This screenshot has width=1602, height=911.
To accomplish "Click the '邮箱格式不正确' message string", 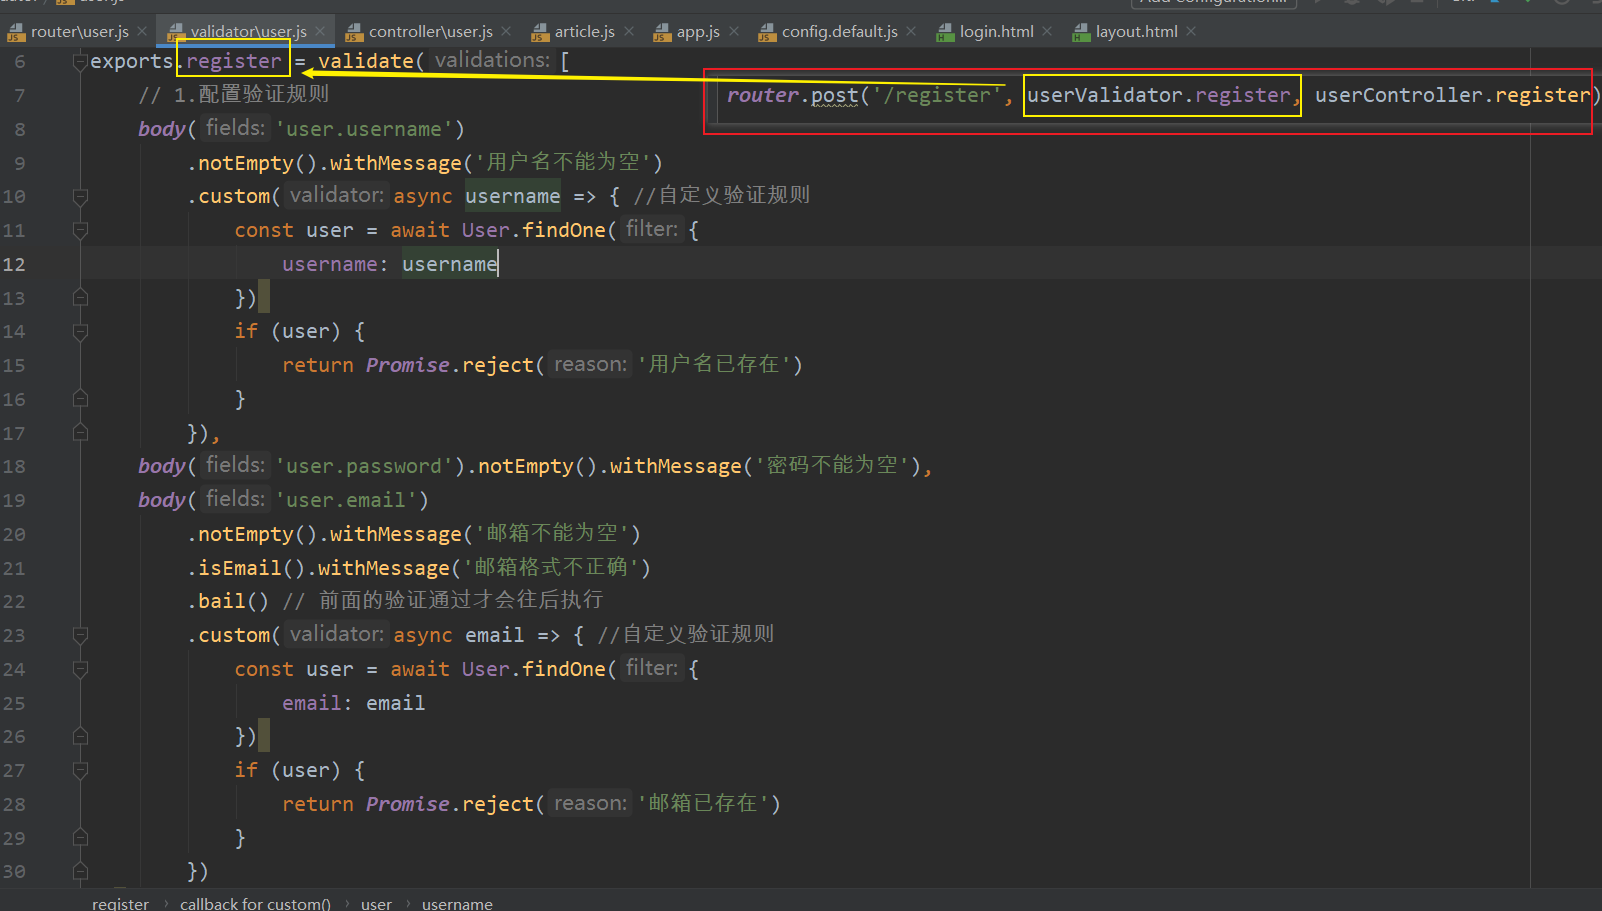I will click(x=551, y=569).
